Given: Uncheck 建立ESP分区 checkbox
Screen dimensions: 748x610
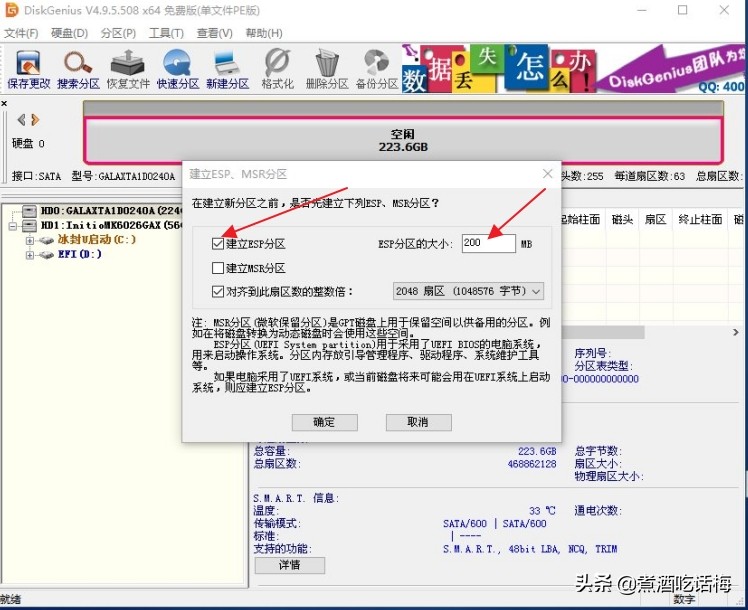Looking at the screenshot, I should [218, 244].
